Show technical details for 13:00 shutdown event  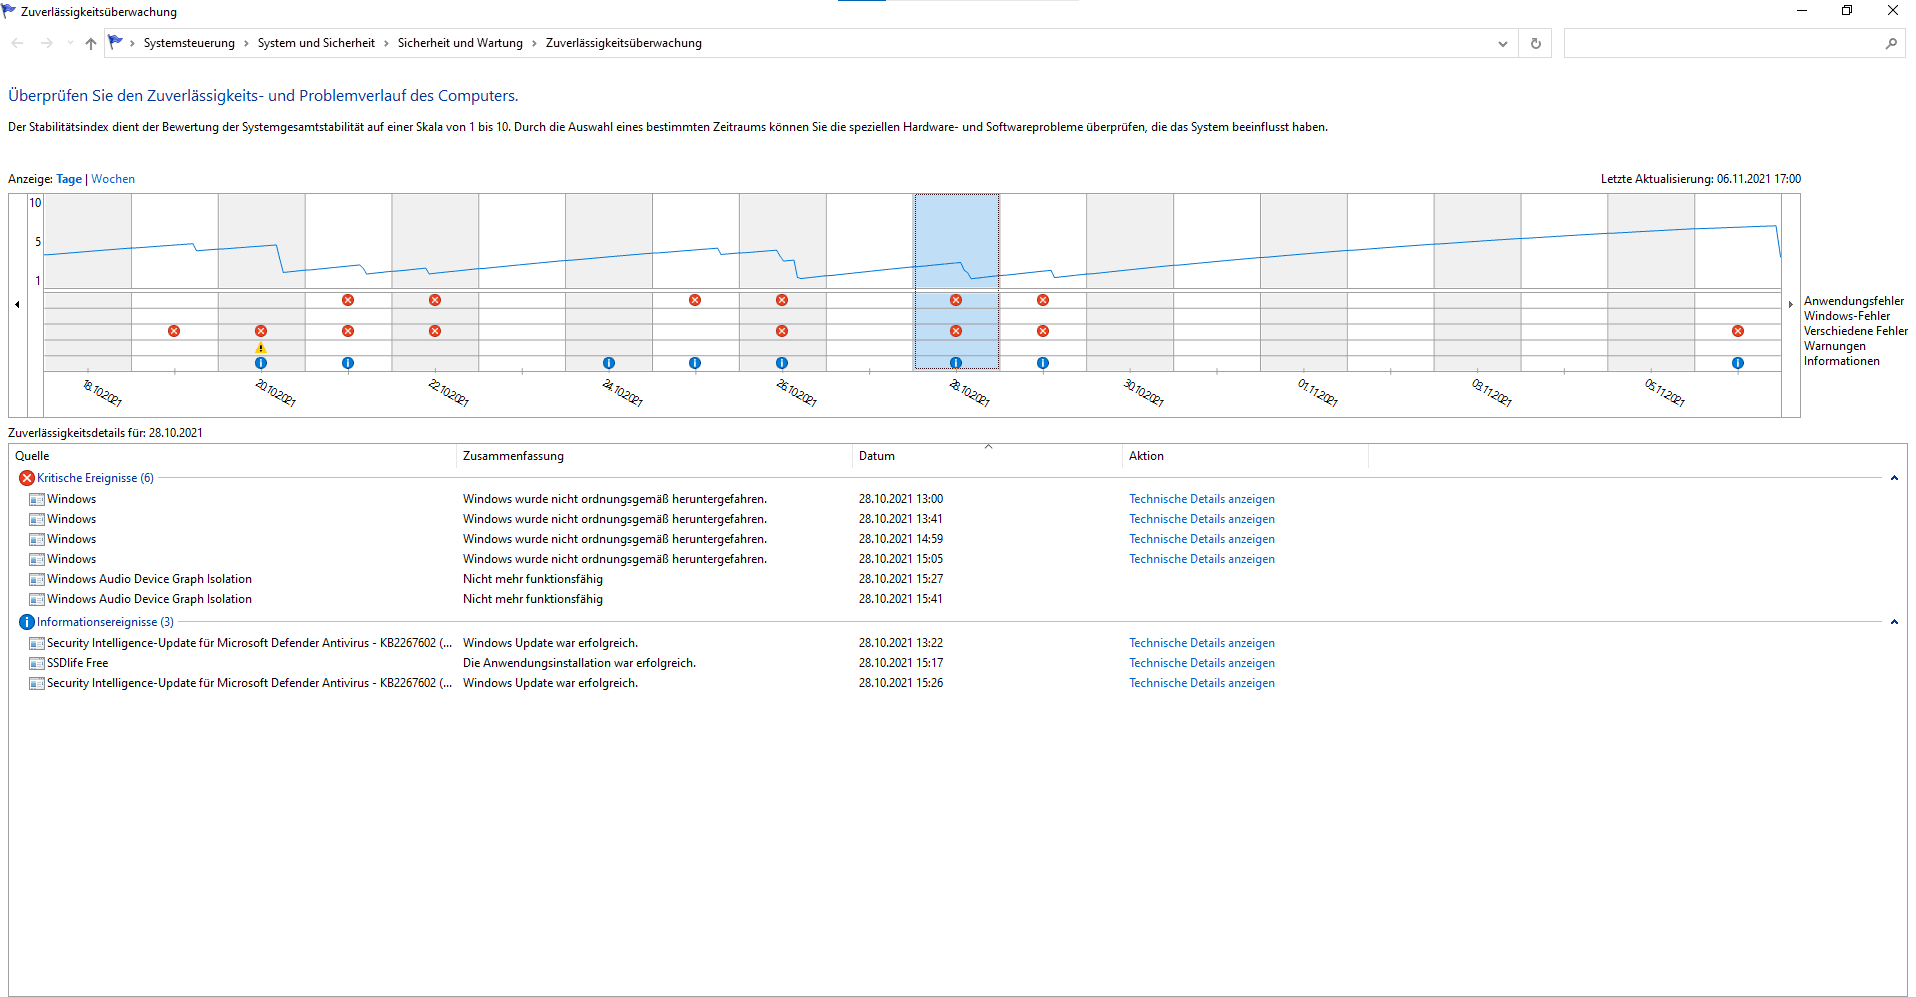point(1202,499)
